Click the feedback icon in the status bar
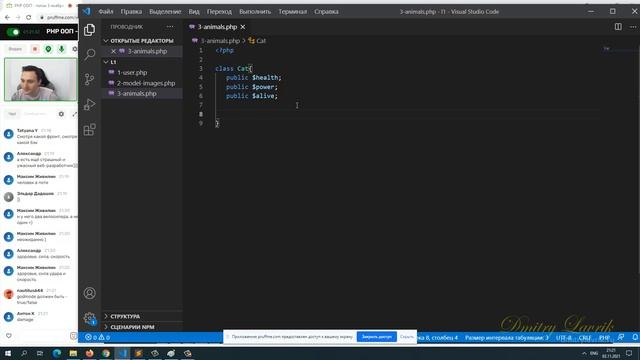640x360 pixels. point(621,337)
